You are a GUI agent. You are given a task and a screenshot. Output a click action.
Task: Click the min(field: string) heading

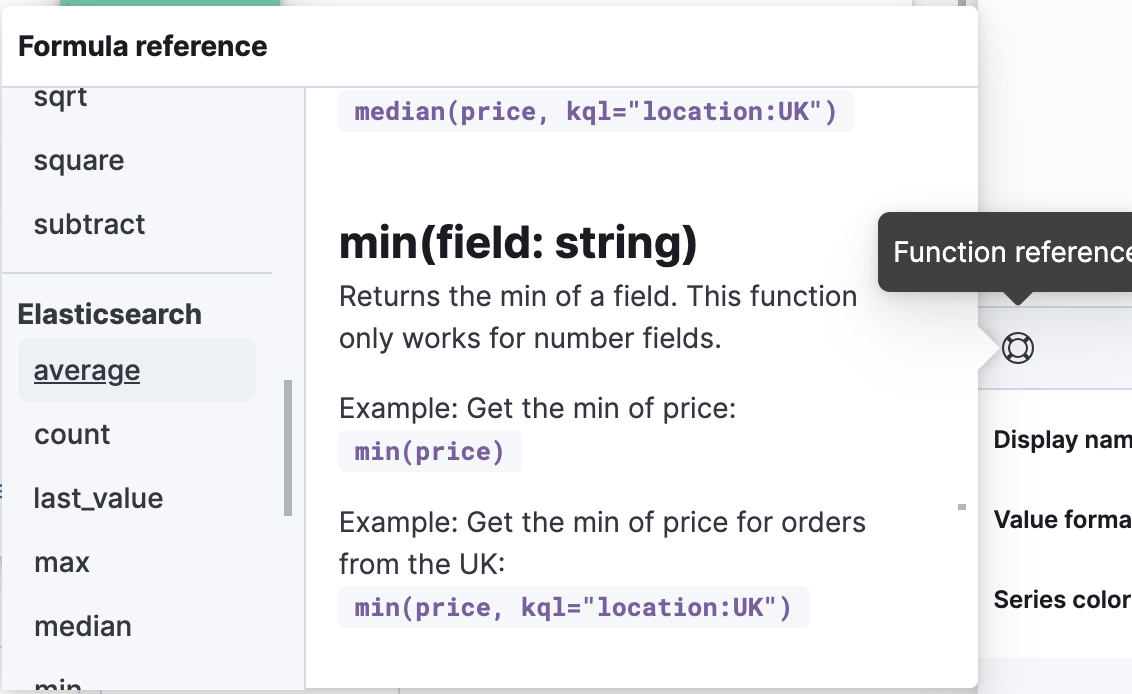pyautogui.click(x=518, y=243)
